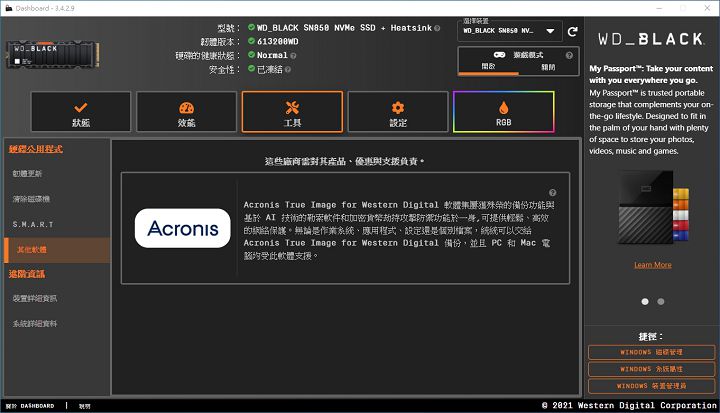Select 韌體更新 in the sidebar
Screen dimensions: 720x413
coord(28,173)
